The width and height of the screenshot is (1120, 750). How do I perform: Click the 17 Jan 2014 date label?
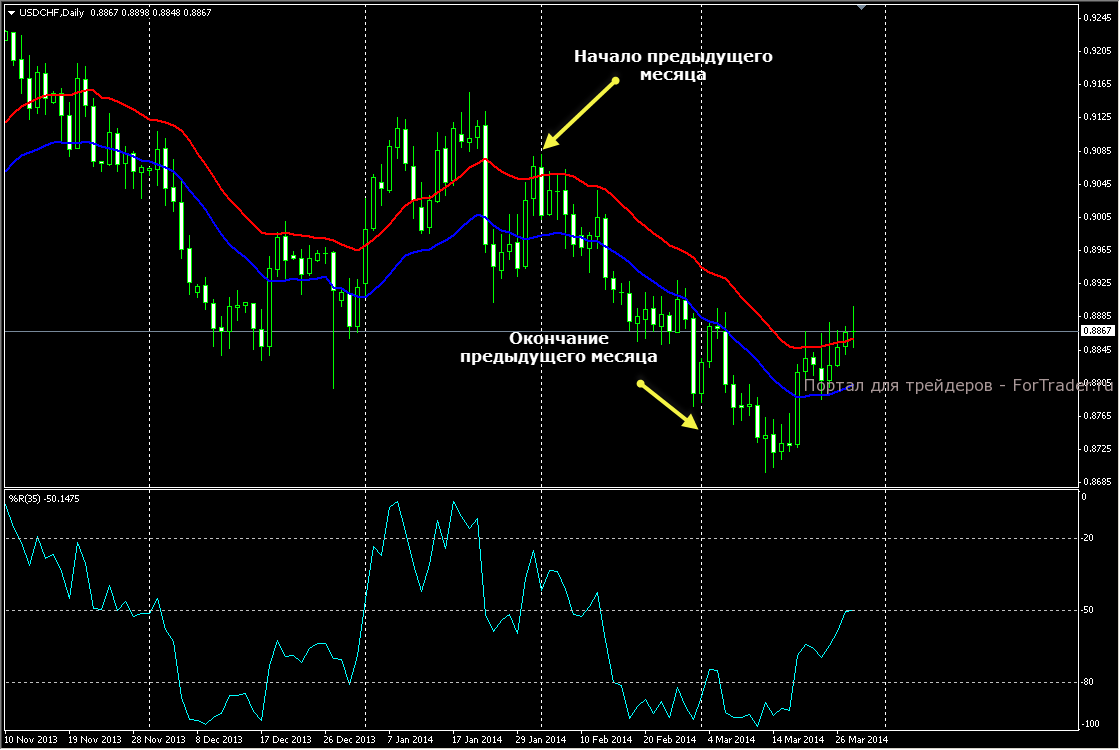pyautogui.click(x=477, y=739)
